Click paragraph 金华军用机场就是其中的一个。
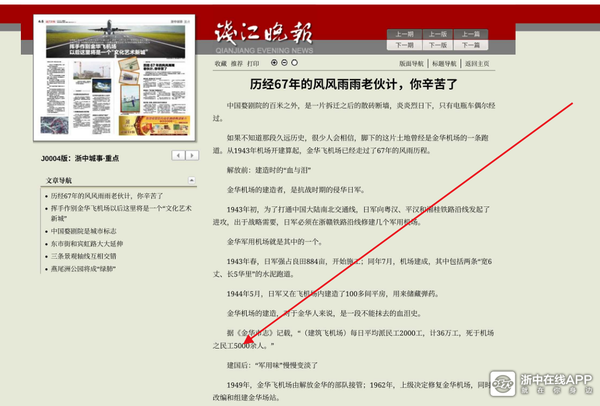 (x=275, y=241)
